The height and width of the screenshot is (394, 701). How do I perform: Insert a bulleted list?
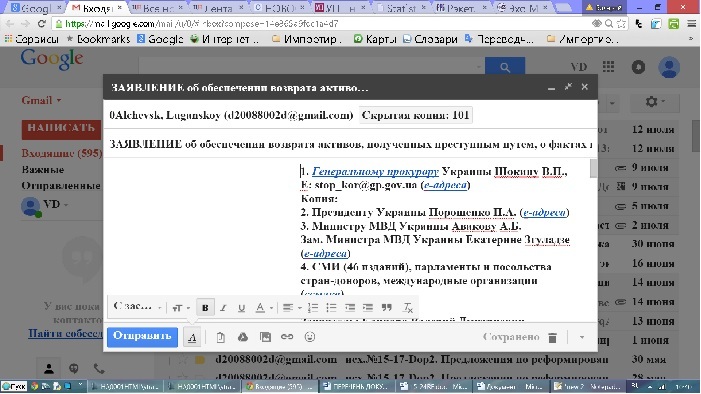point(331,308)
